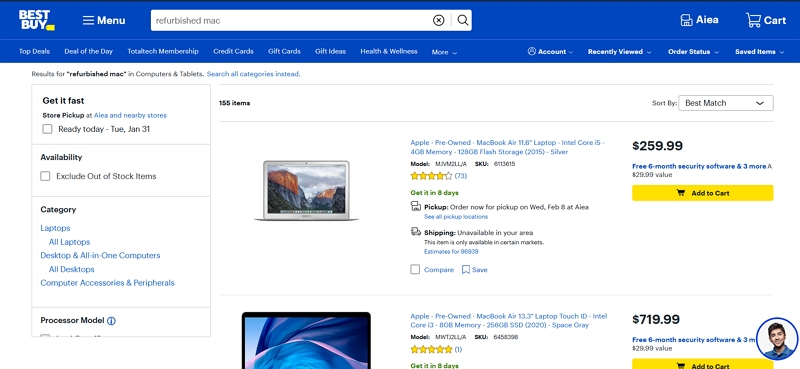800x369 pixels.
Task: Open Estimates for 96939 link
Action: pos(451,252)
